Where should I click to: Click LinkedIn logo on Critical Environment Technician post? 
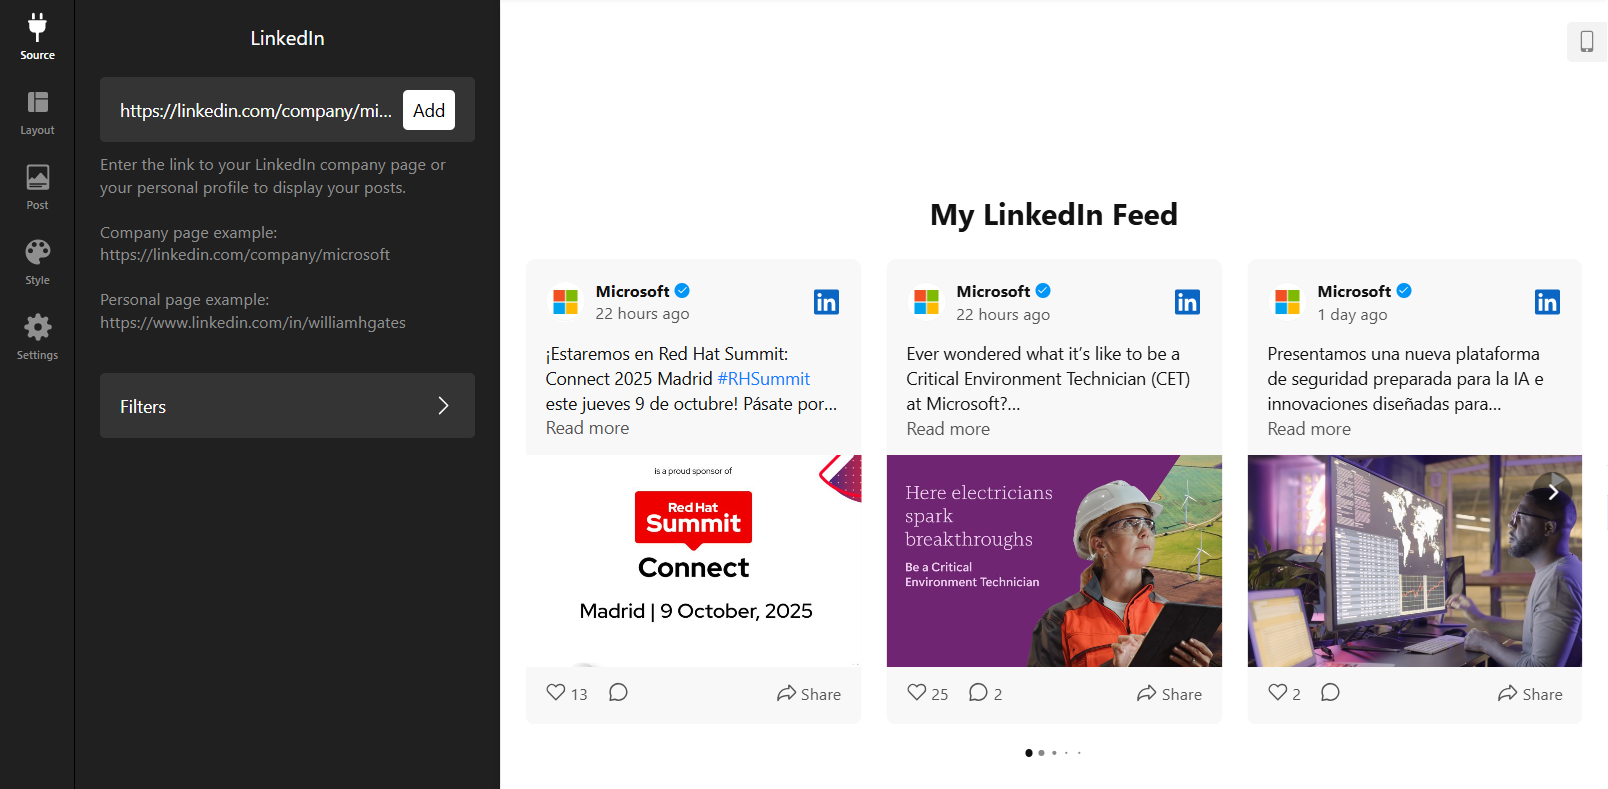click(x=1187, y=302)
